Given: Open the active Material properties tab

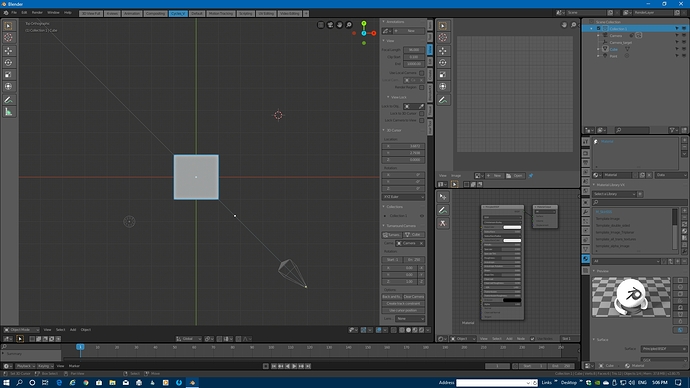Looking at the screenshot, I should tap(586, 259).
